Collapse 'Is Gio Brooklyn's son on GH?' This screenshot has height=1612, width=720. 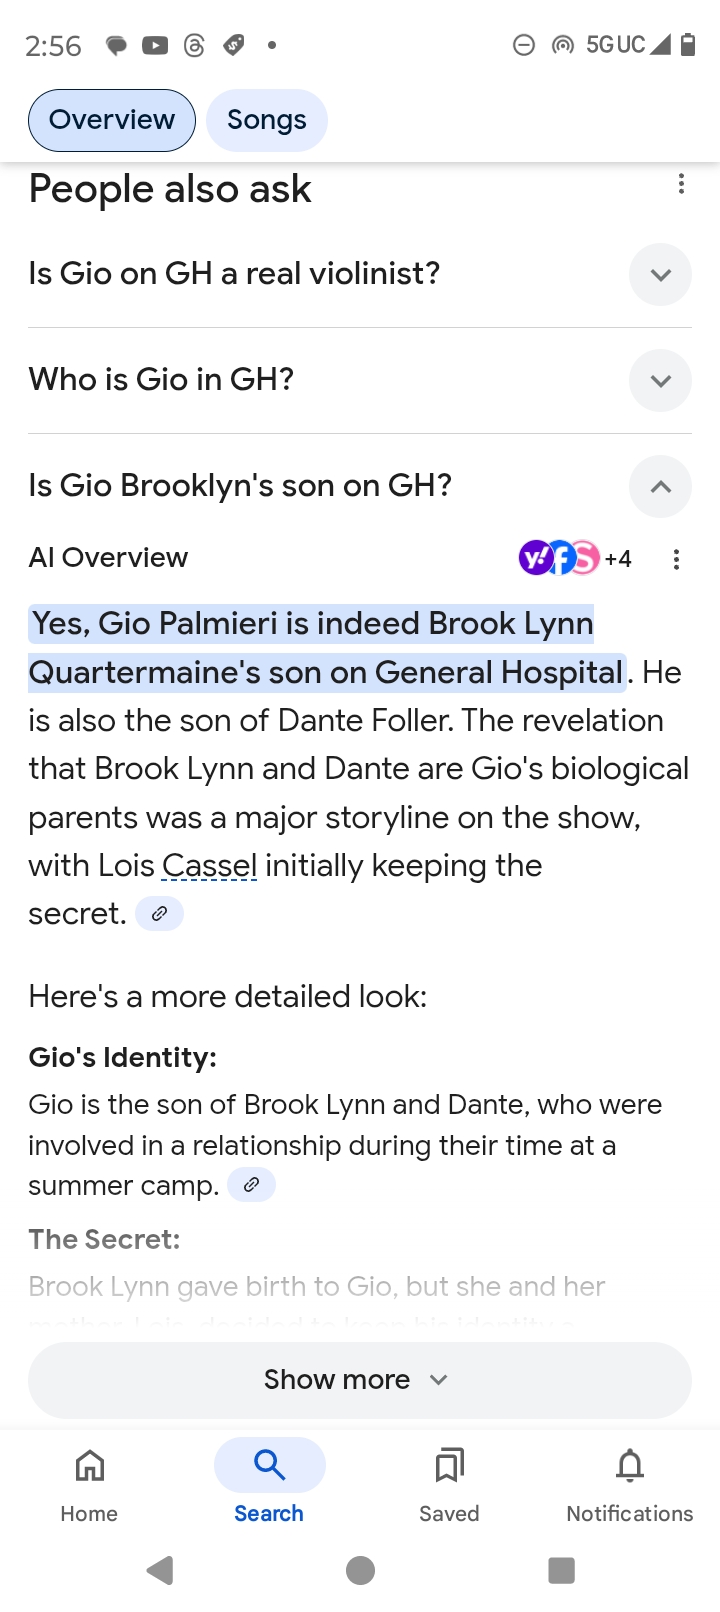pyautogui.click(x=660, y=487)
